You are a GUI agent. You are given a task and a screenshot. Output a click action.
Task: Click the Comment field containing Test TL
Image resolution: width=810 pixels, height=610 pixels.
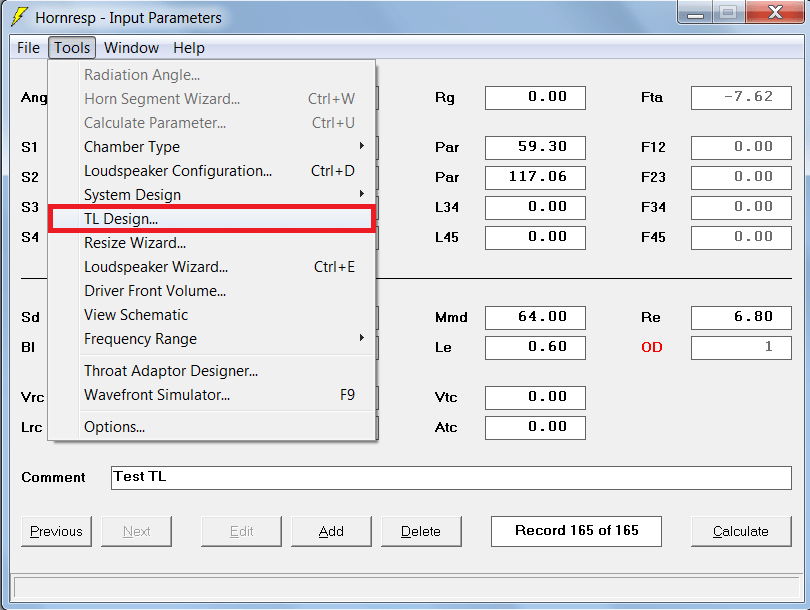click(451, 478)
